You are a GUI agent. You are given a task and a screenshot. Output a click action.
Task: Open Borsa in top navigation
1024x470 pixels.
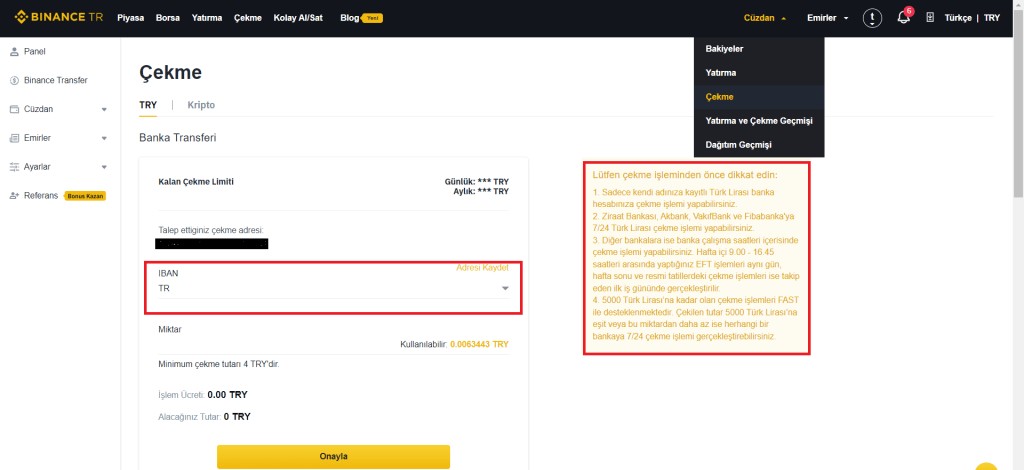click(x=168, y=18)
